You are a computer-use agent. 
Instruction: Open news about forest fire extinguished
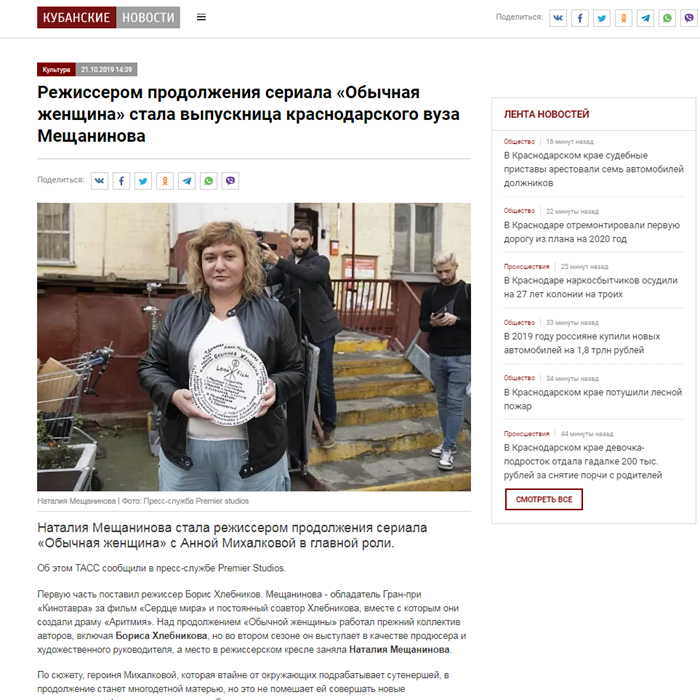click(593, 399)
